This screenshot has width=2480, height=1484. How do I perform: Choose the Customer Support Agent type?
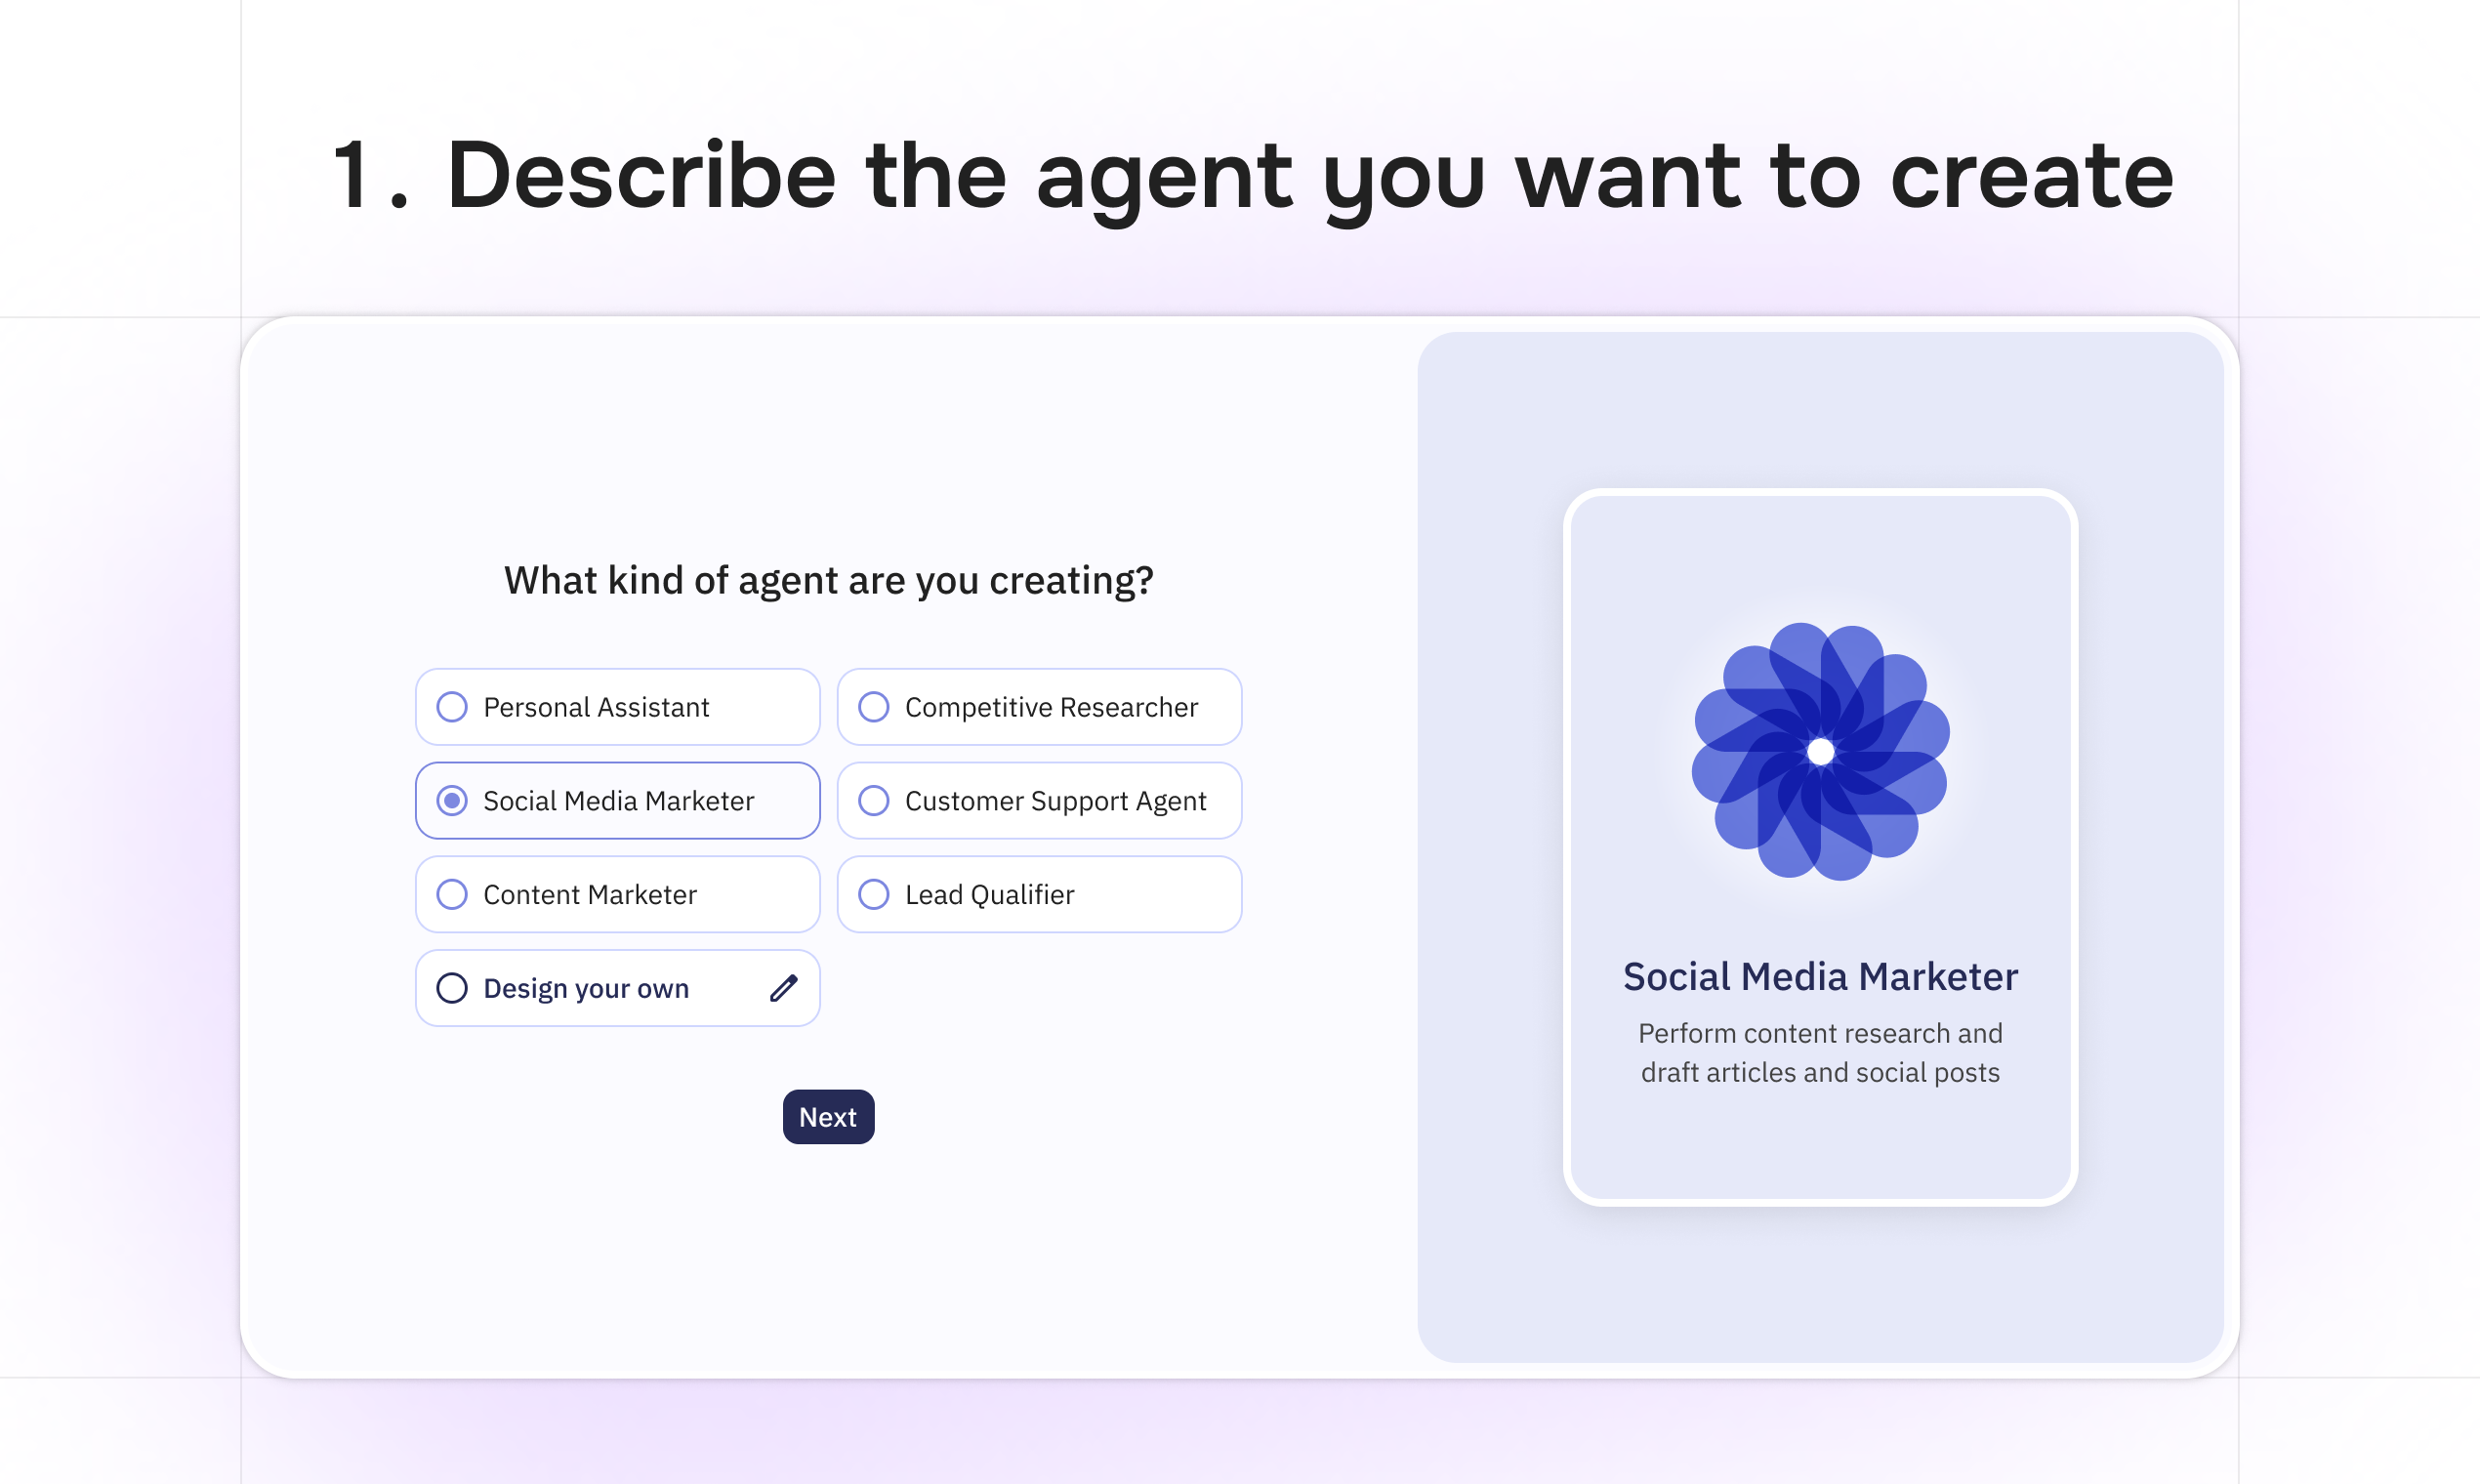tap(1039, 800)
